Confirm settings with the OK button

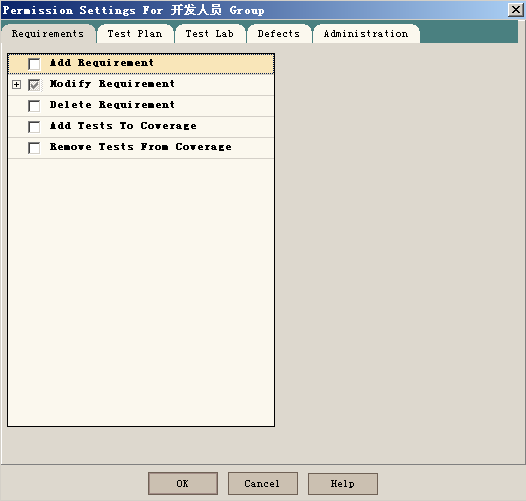183,484
